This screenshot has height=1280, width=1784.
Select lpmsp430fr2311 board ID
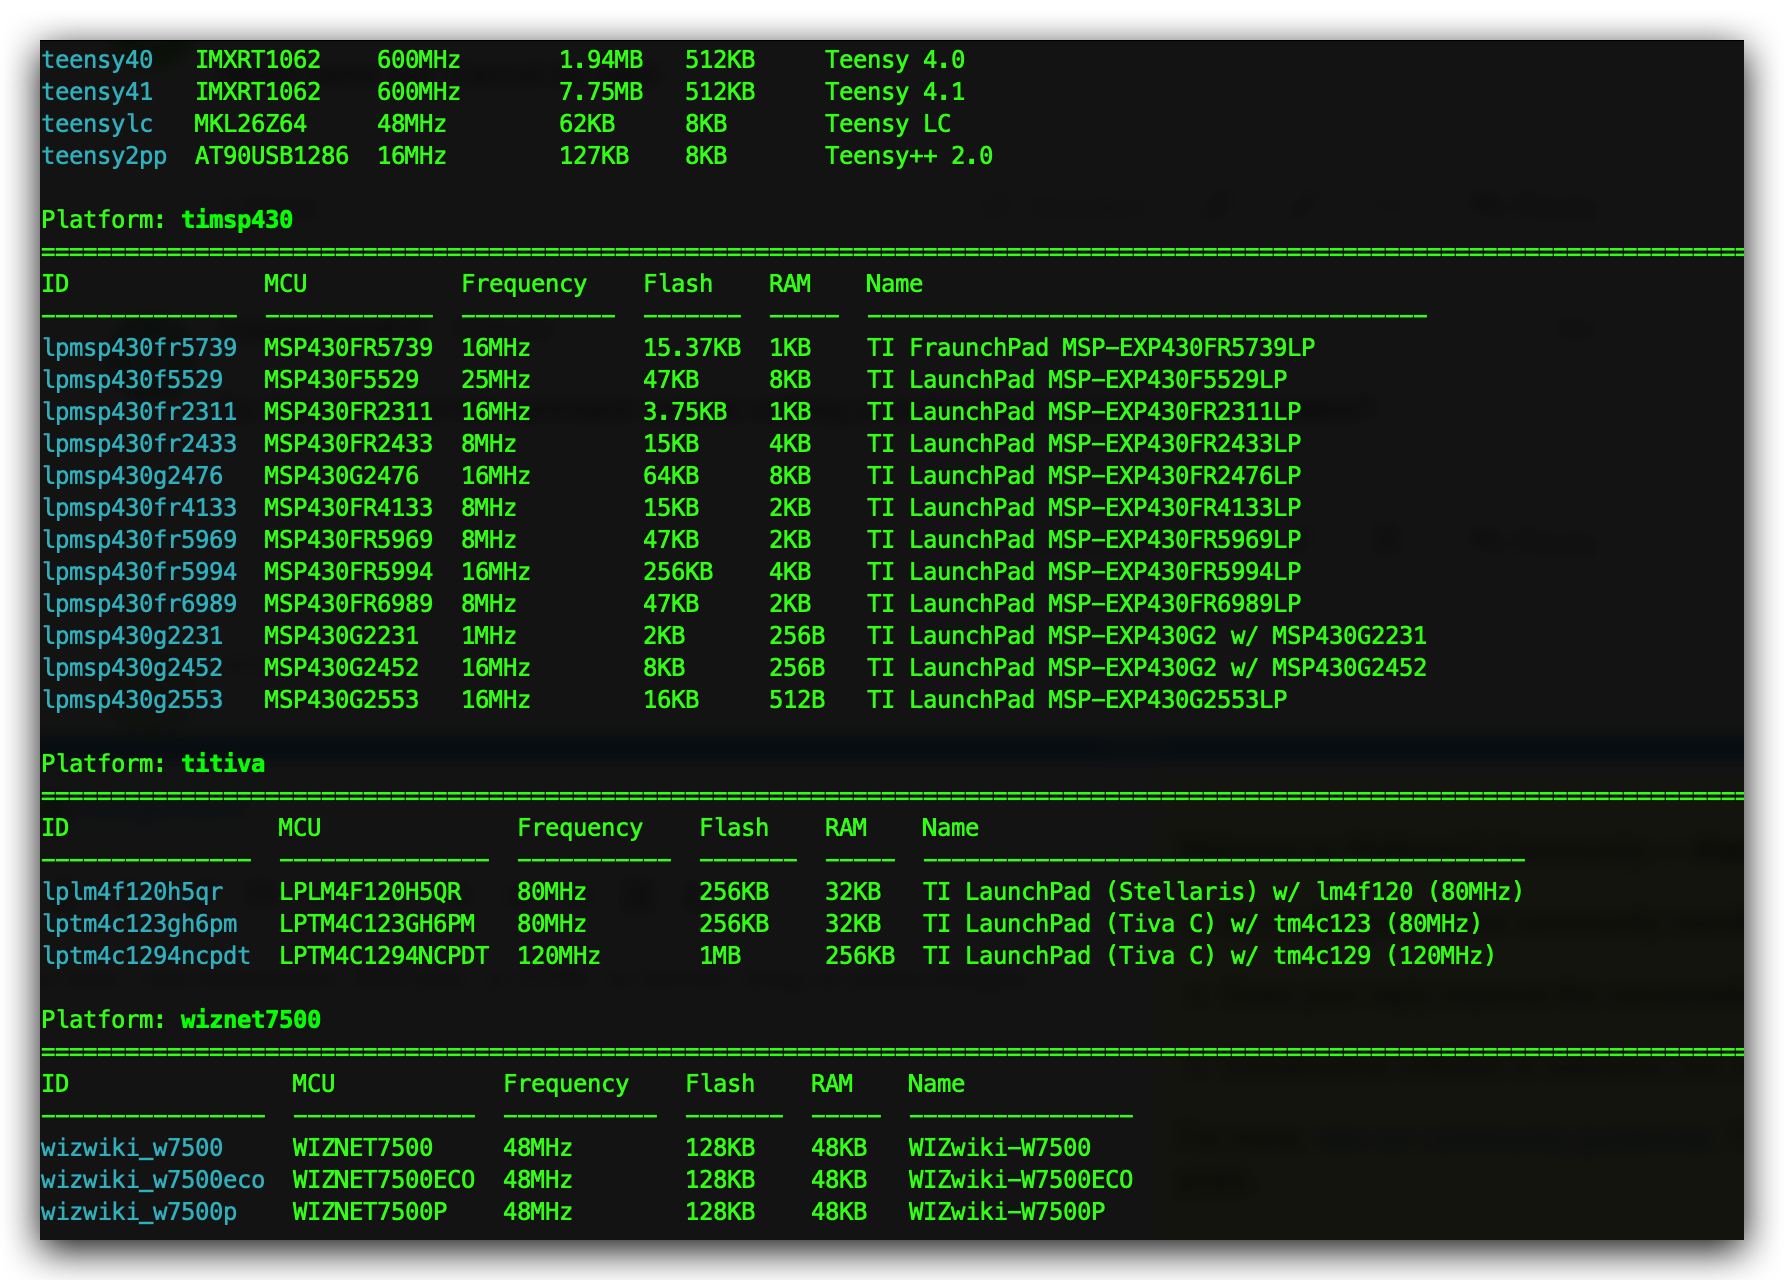click(140, 412)
